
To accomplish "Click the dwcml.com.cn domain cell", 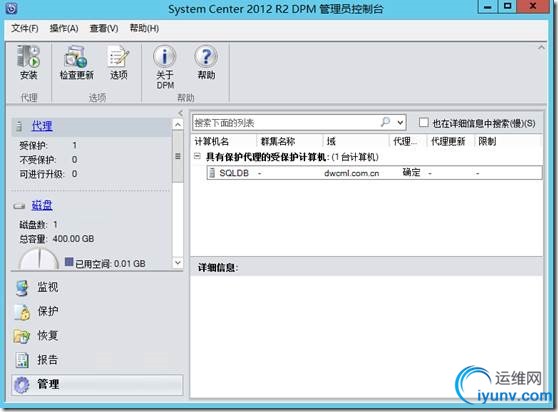I will (351, 173).
